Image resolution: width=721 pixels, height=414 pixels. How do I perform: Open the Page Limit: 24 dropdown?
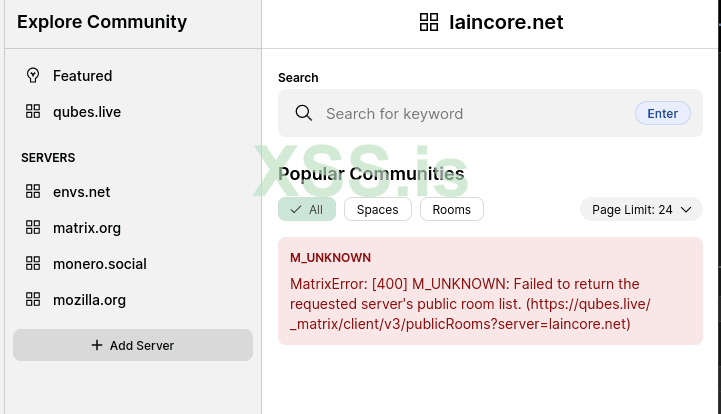click(641, 209)
